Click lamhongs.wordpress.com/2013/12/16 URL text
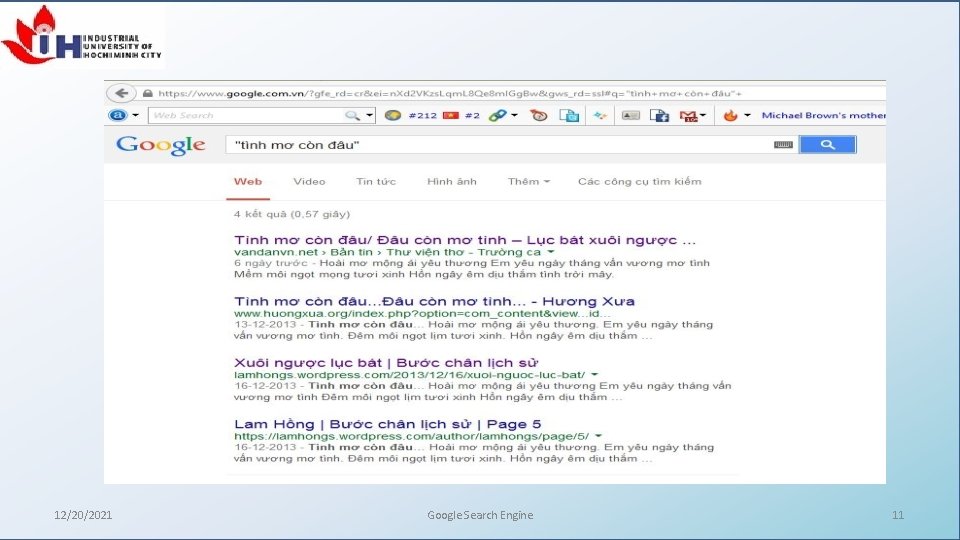Viewport: 960px width, 540px height. click(x=409, y=375)
